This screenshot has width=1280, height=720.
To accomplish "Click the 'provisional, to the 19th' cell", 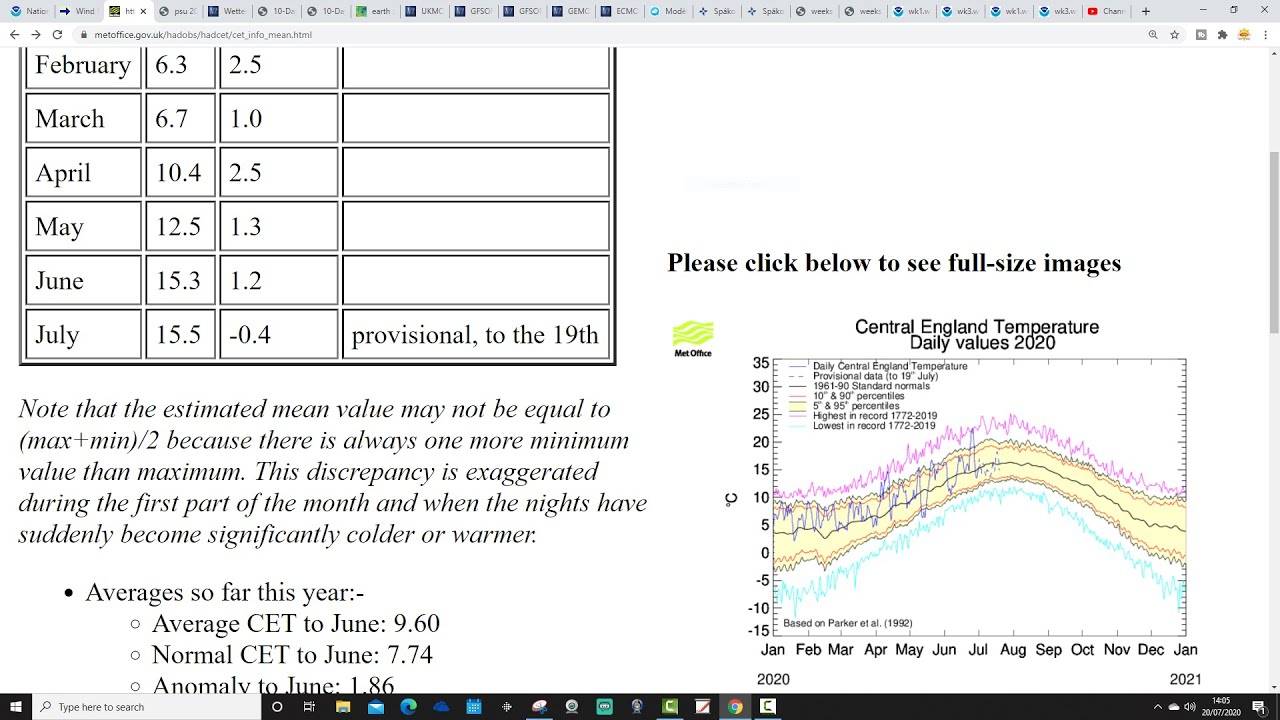I will [x=476, y=334].
